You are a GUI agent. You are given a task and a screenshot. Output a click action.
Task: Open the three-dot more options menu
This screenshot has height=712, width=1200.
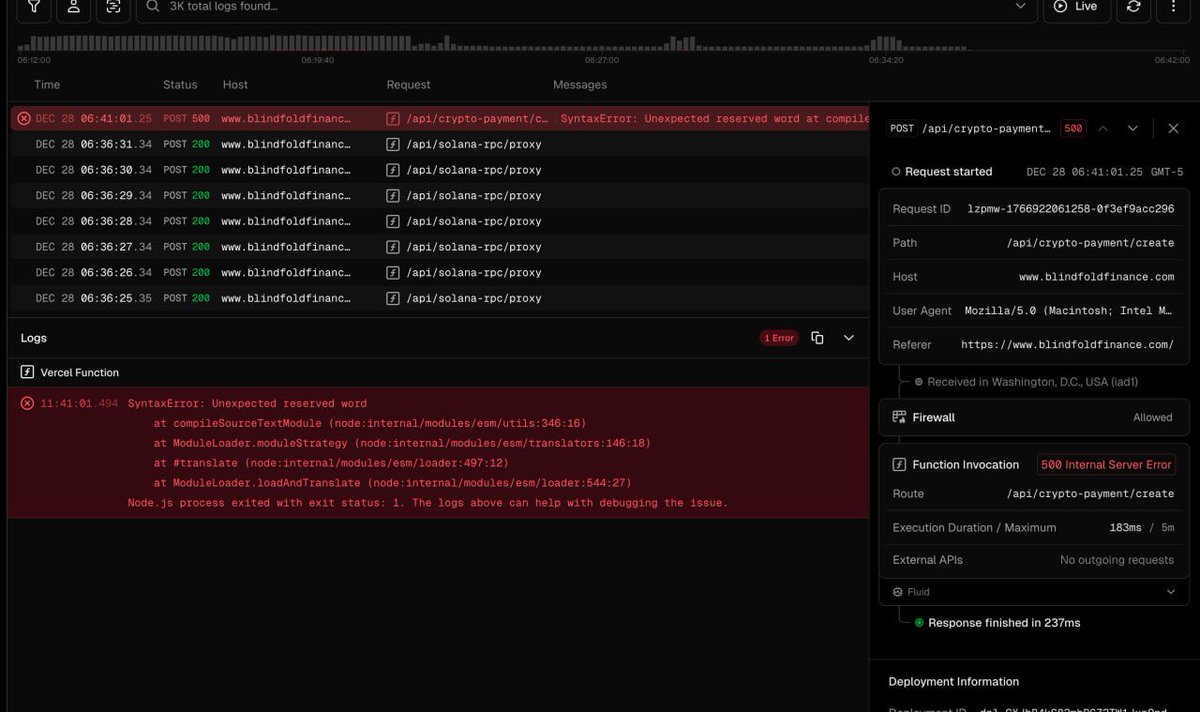1173,7
